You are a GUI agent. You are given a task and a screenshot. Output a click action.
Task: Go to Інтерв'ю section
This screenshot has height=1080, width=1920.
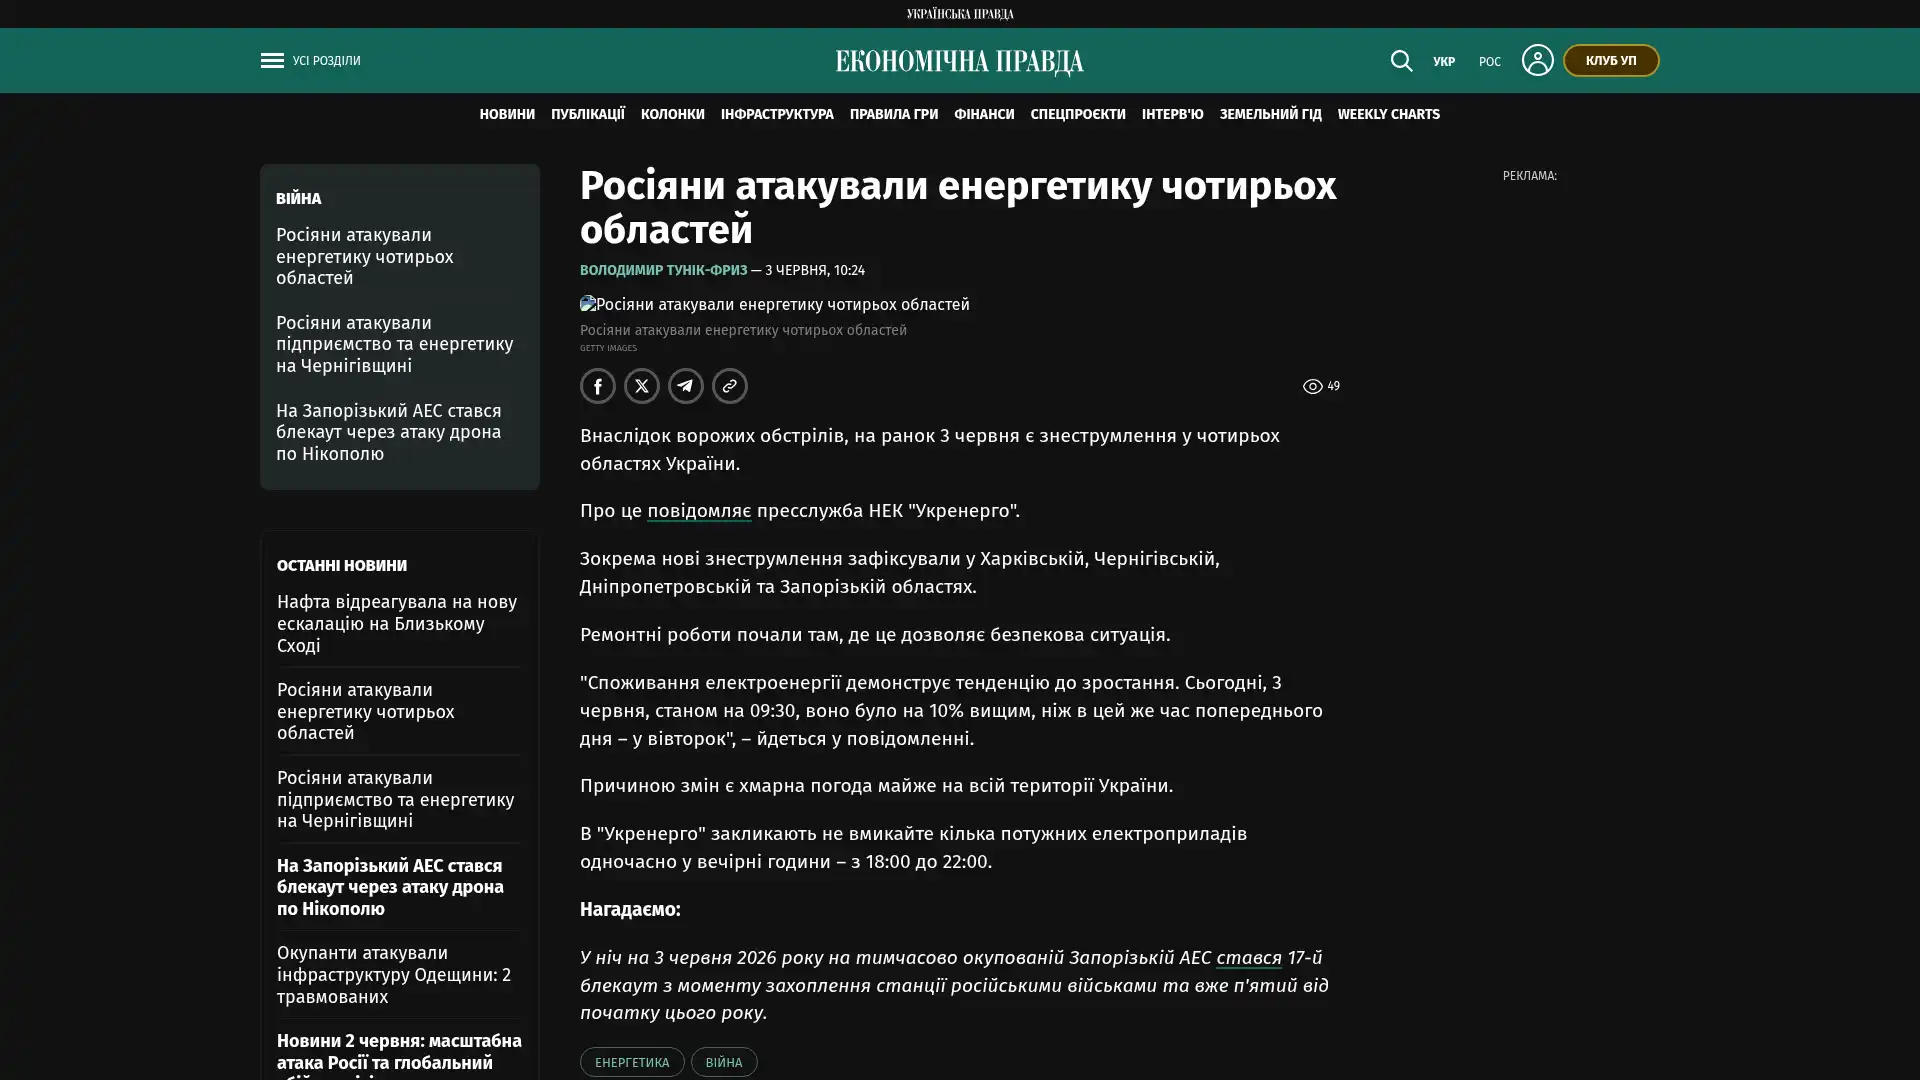click(1172, 115)
